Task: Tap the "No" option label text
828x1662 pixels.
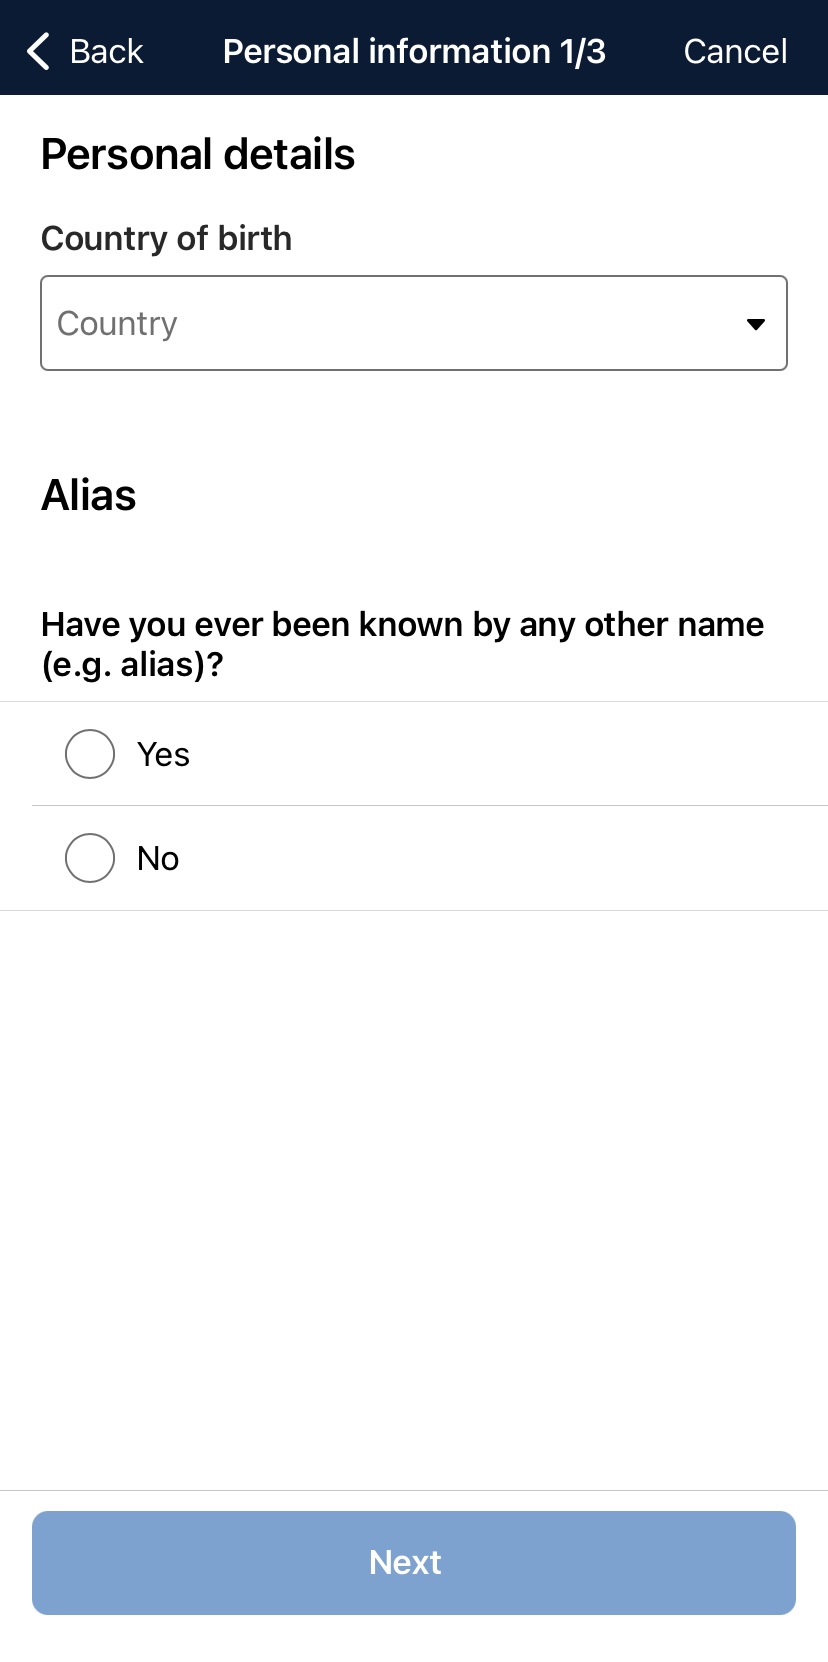Action: click(x=158, y=858)
